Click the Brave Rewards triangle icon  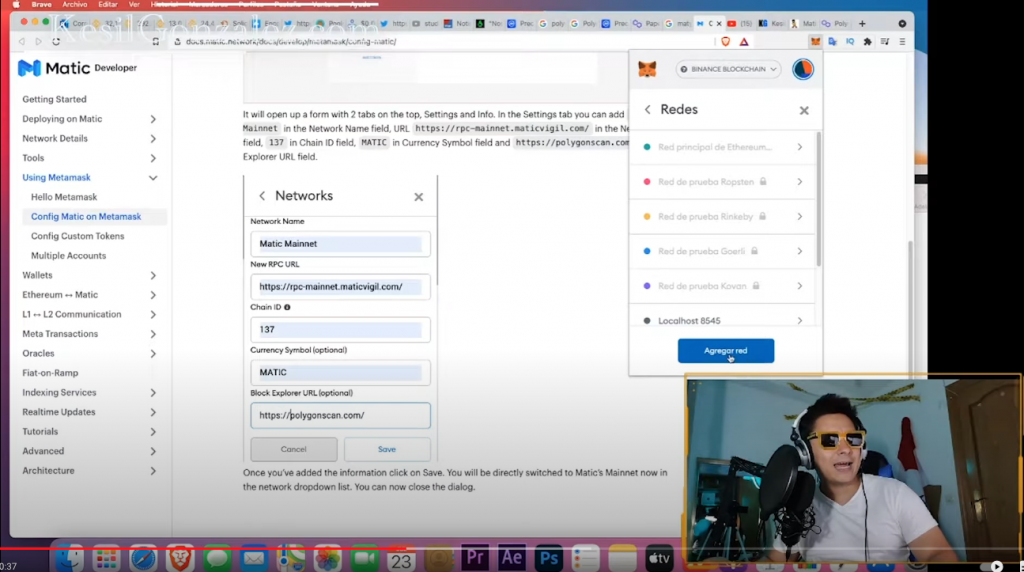point(744,41)
